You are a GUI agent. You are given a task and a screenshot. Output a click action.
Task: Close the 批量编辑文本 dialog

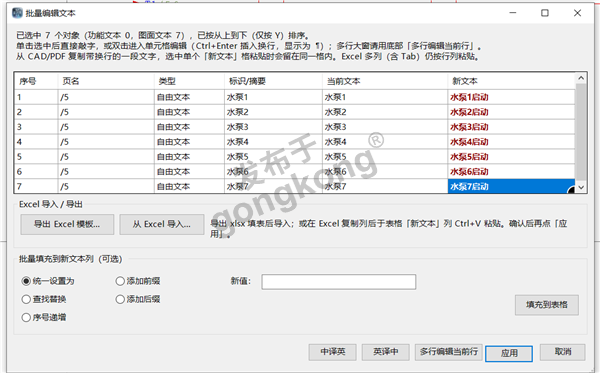pyautogui.click(x=577, y=13)
